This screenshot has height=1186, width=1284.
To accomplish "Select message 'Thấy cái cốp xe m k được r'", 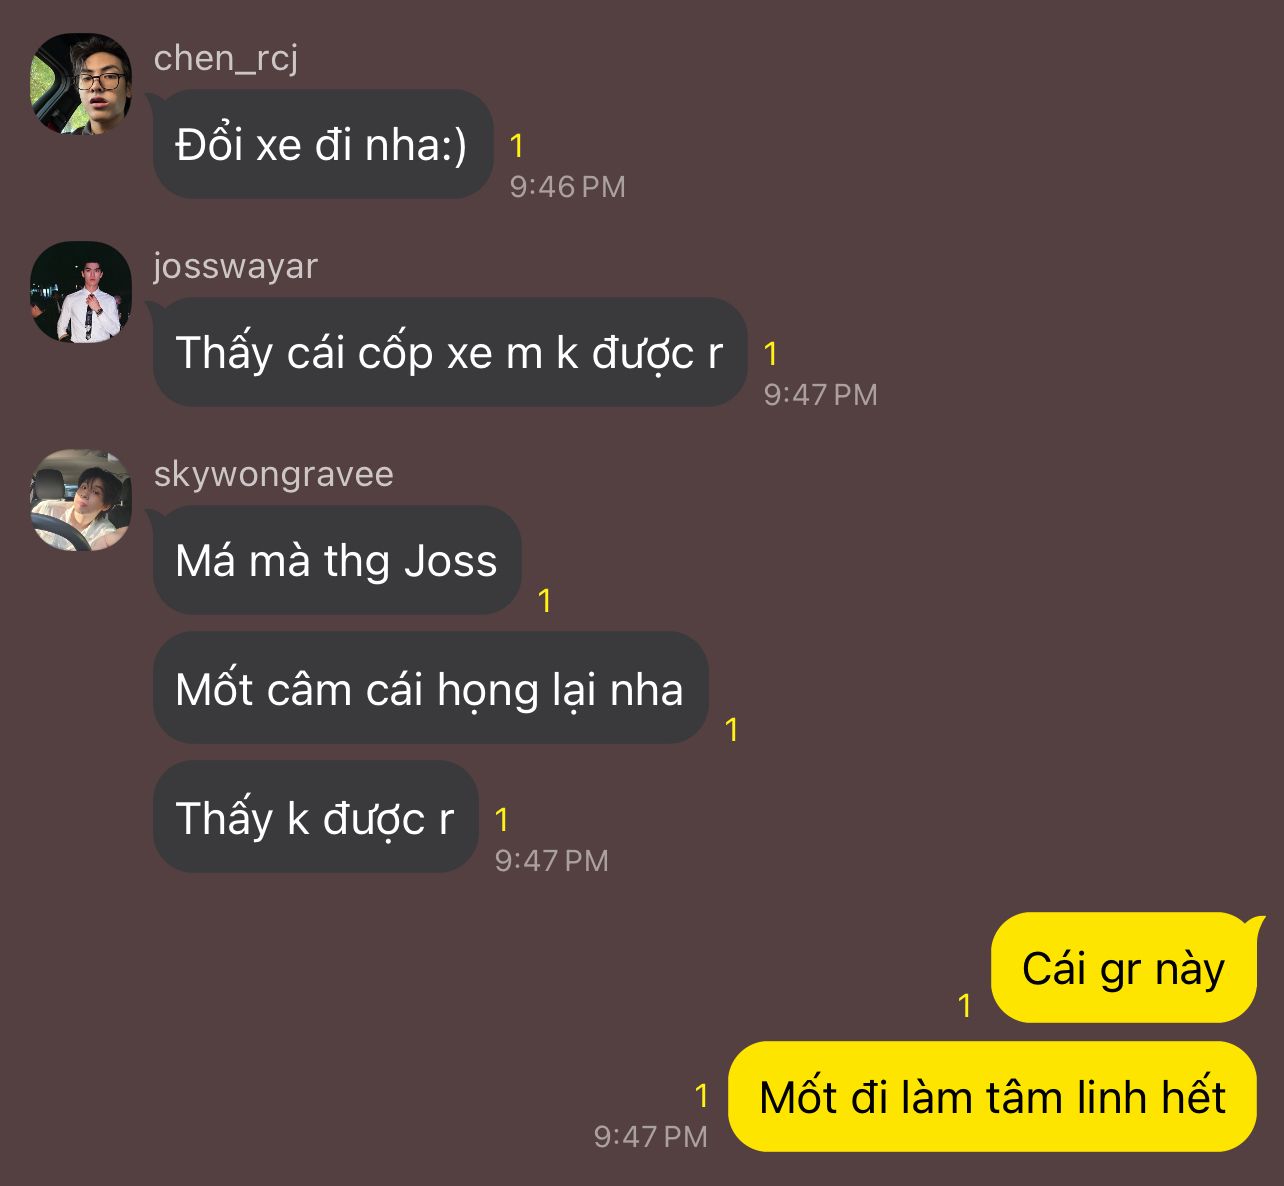I will click(450, 352).
